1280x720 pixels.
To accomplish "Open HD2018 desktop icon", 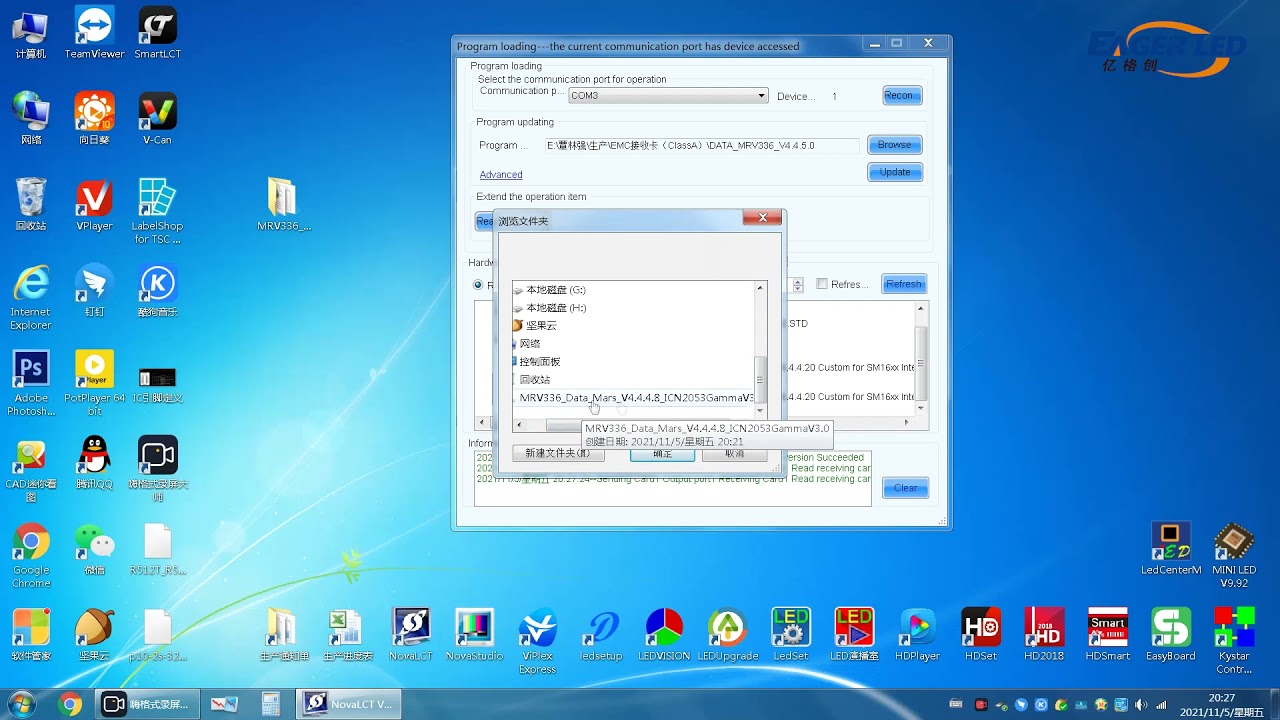I will point(1044,635).
